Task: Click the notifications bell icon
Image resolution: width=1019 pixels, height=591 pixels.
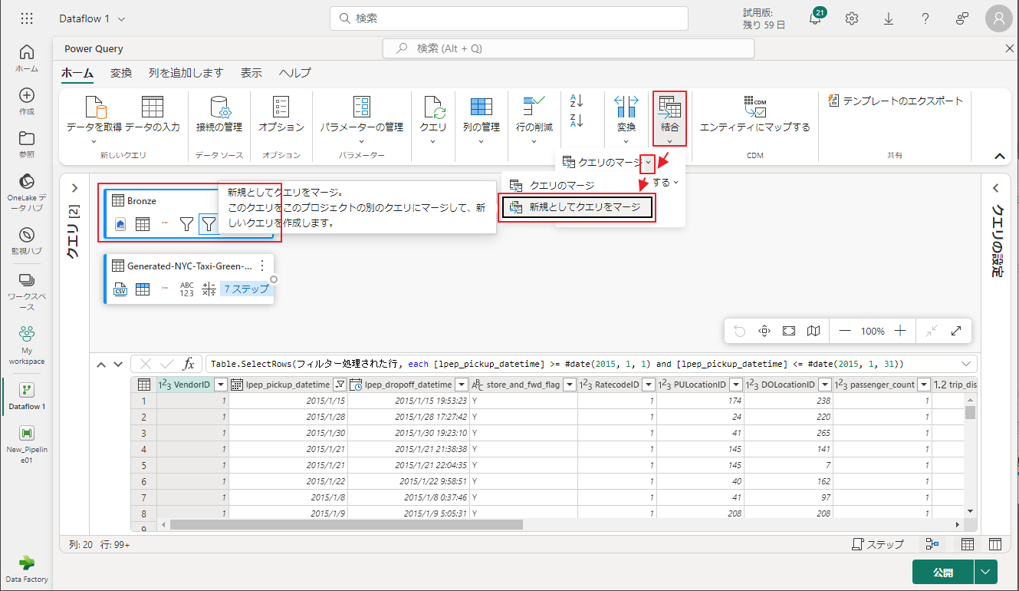Action: click(x=815, y=19)
